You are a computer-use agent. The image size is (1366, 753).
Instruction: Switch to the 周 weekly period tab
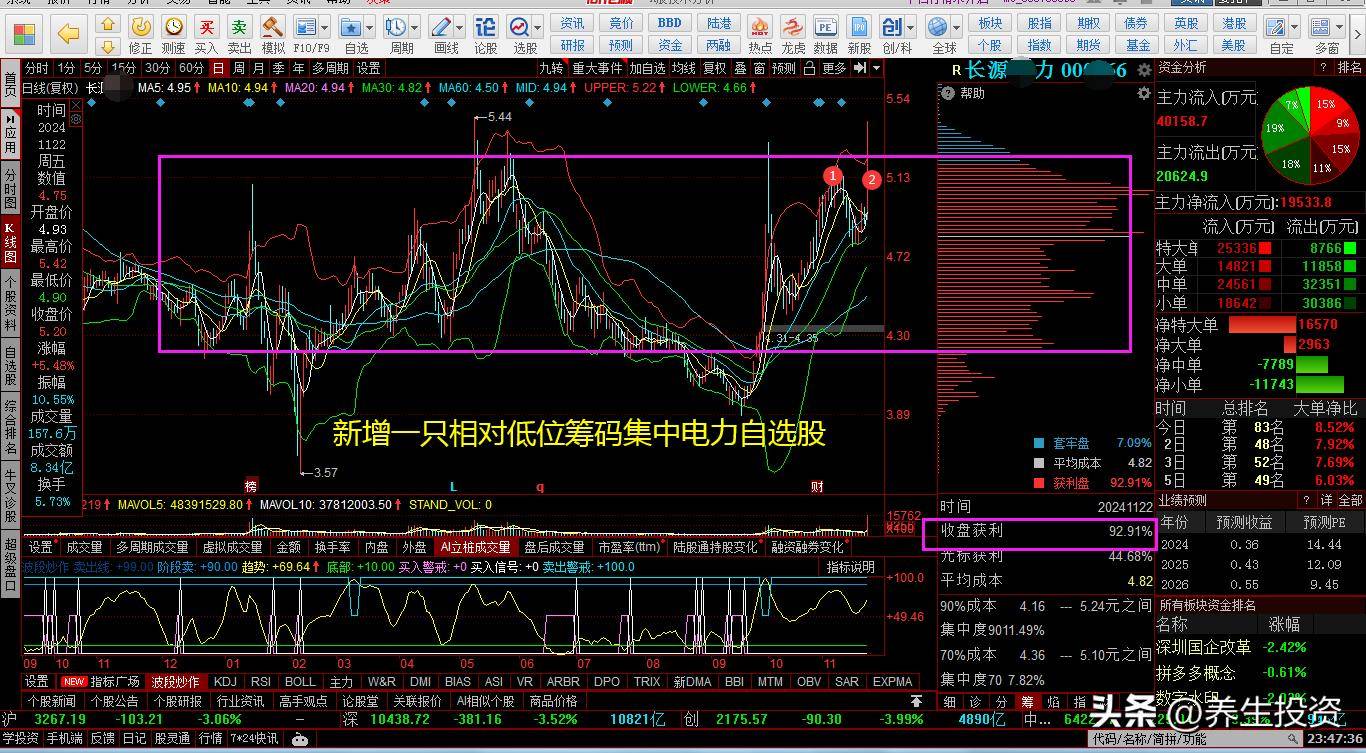coord(238,68)
